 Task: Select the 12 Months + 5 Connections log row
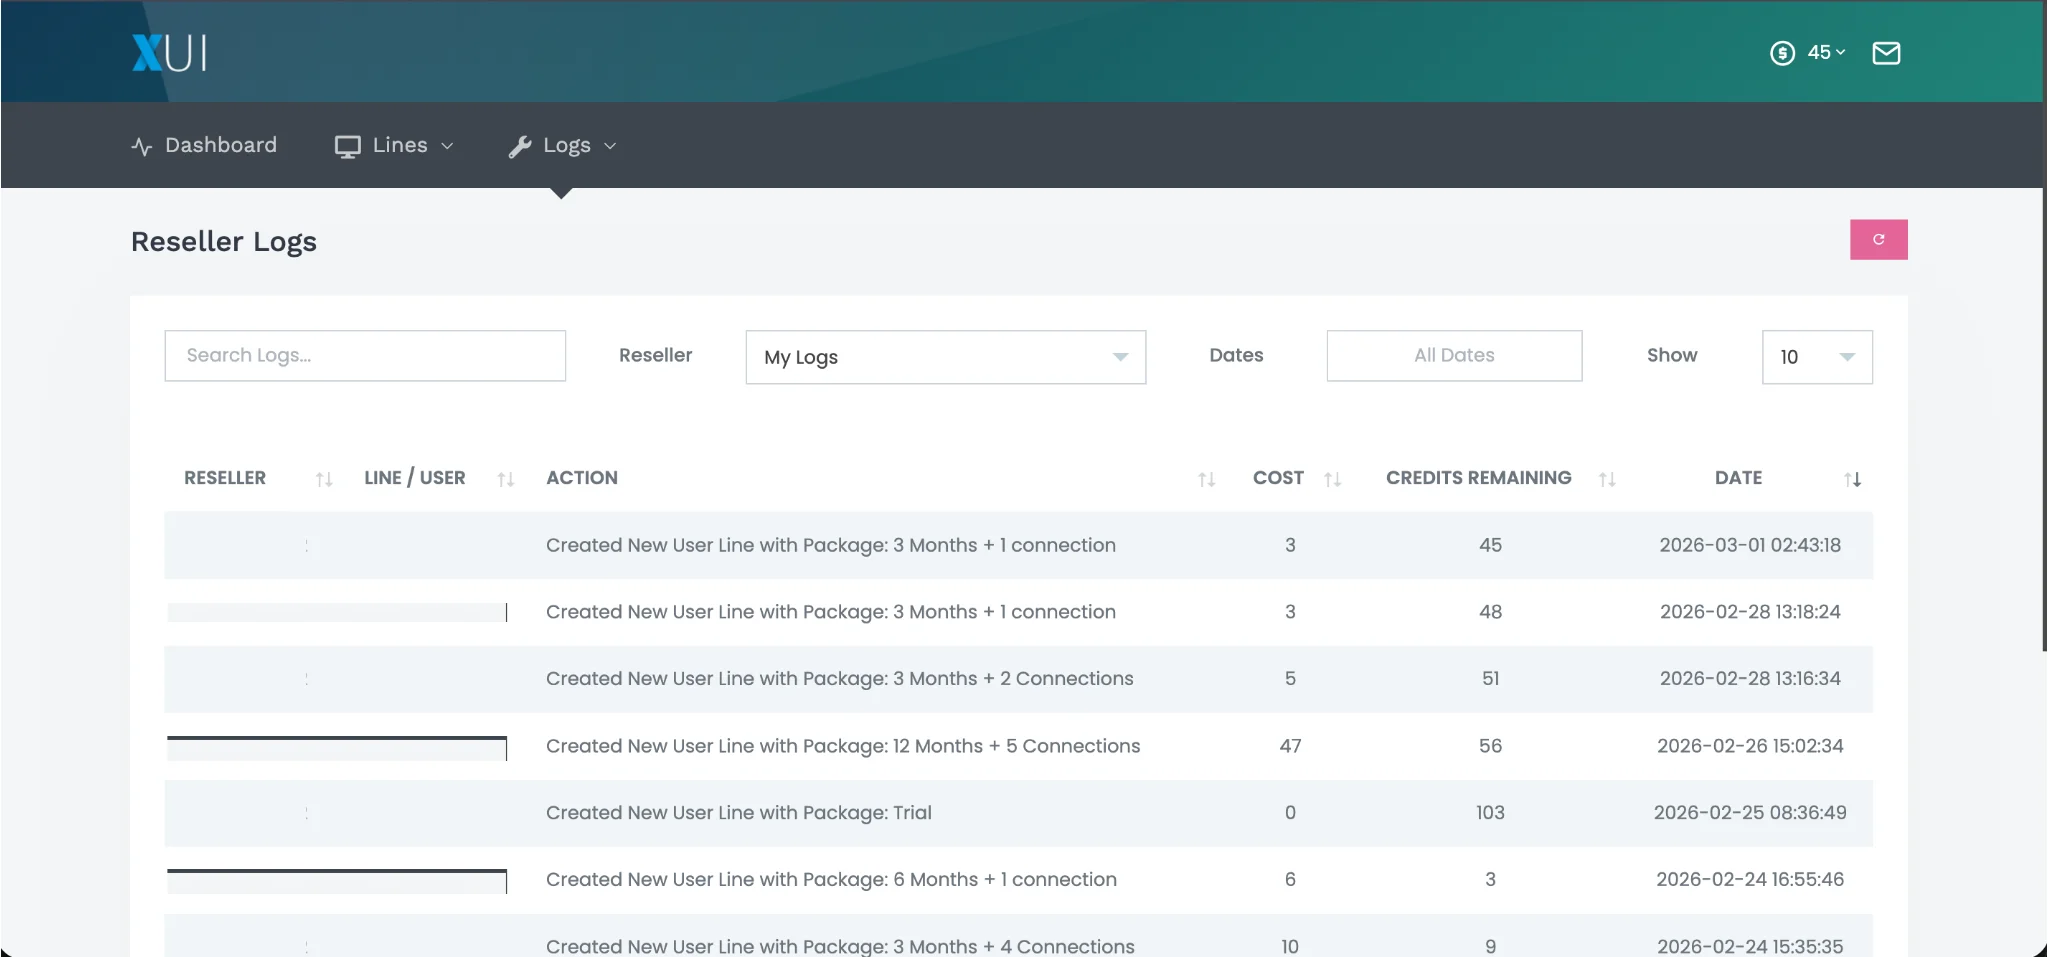(842, 746)
